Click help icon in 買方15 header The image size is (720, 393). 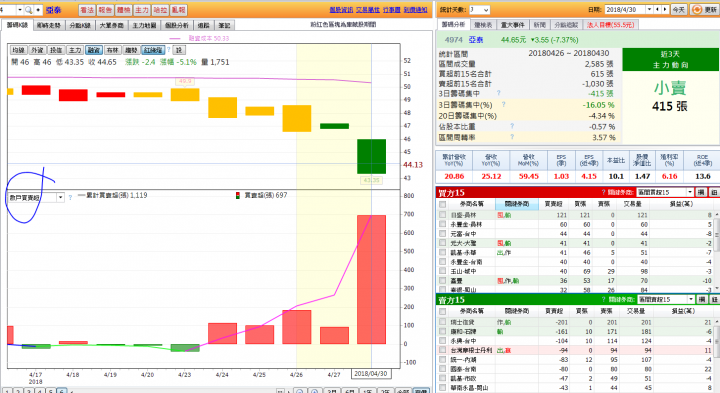tap(603, 192)
